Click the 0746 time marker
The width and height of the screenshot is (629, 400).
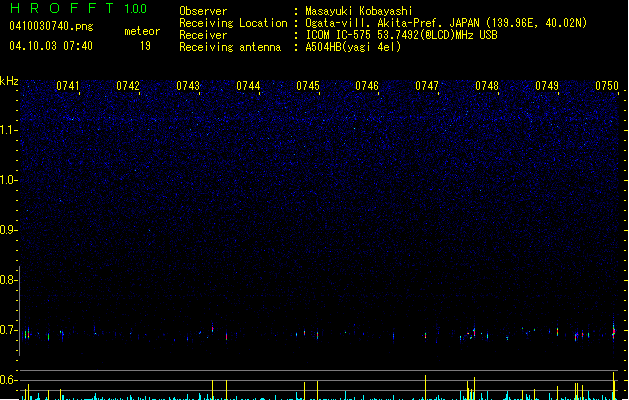(367, 86)
